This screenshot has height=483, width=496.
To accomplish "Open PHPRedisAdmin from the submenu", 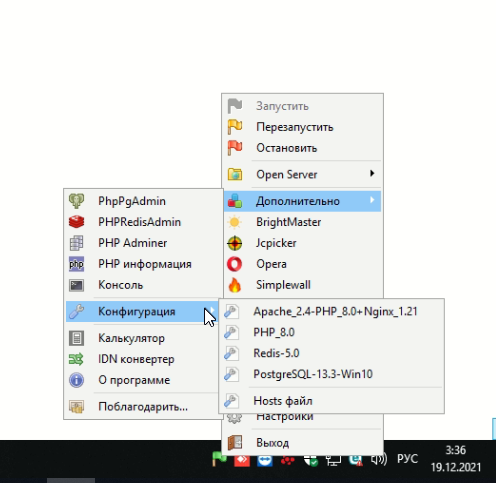I will (x=143, y=222).
